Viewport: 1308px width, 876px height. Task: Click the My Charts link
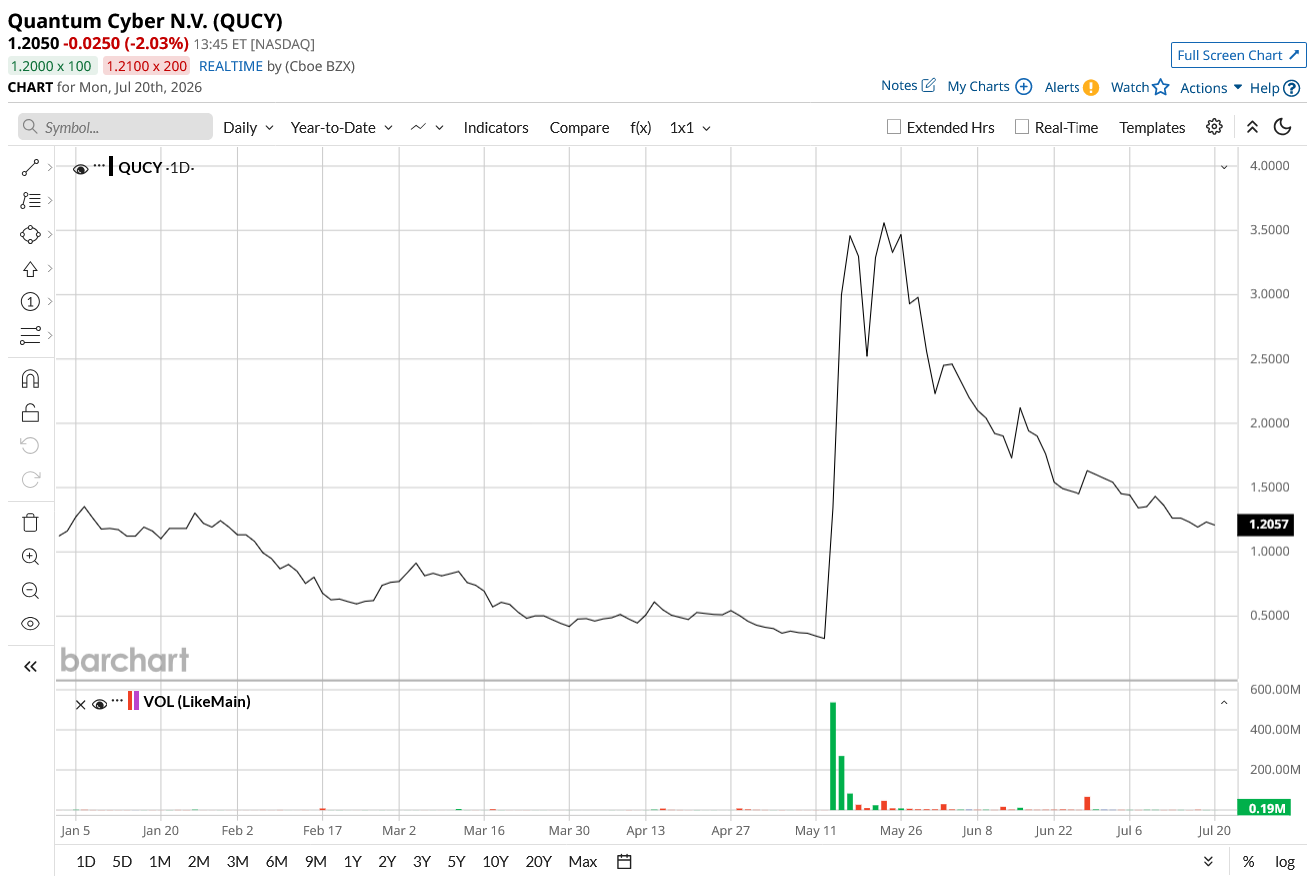978,87
